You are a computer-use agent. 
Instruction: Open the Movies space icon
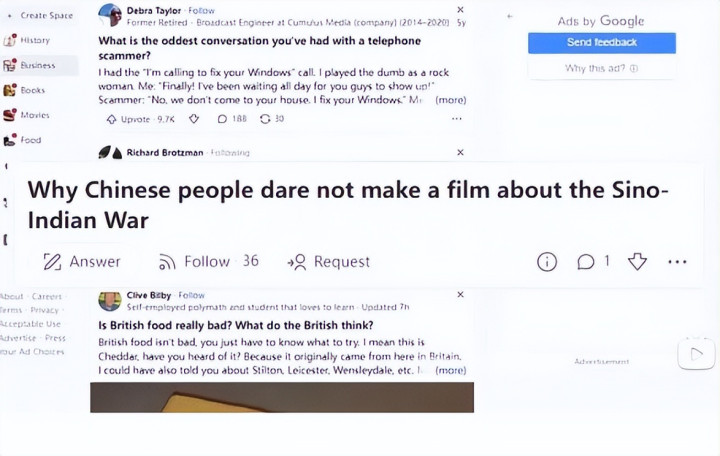coord(10,115)
